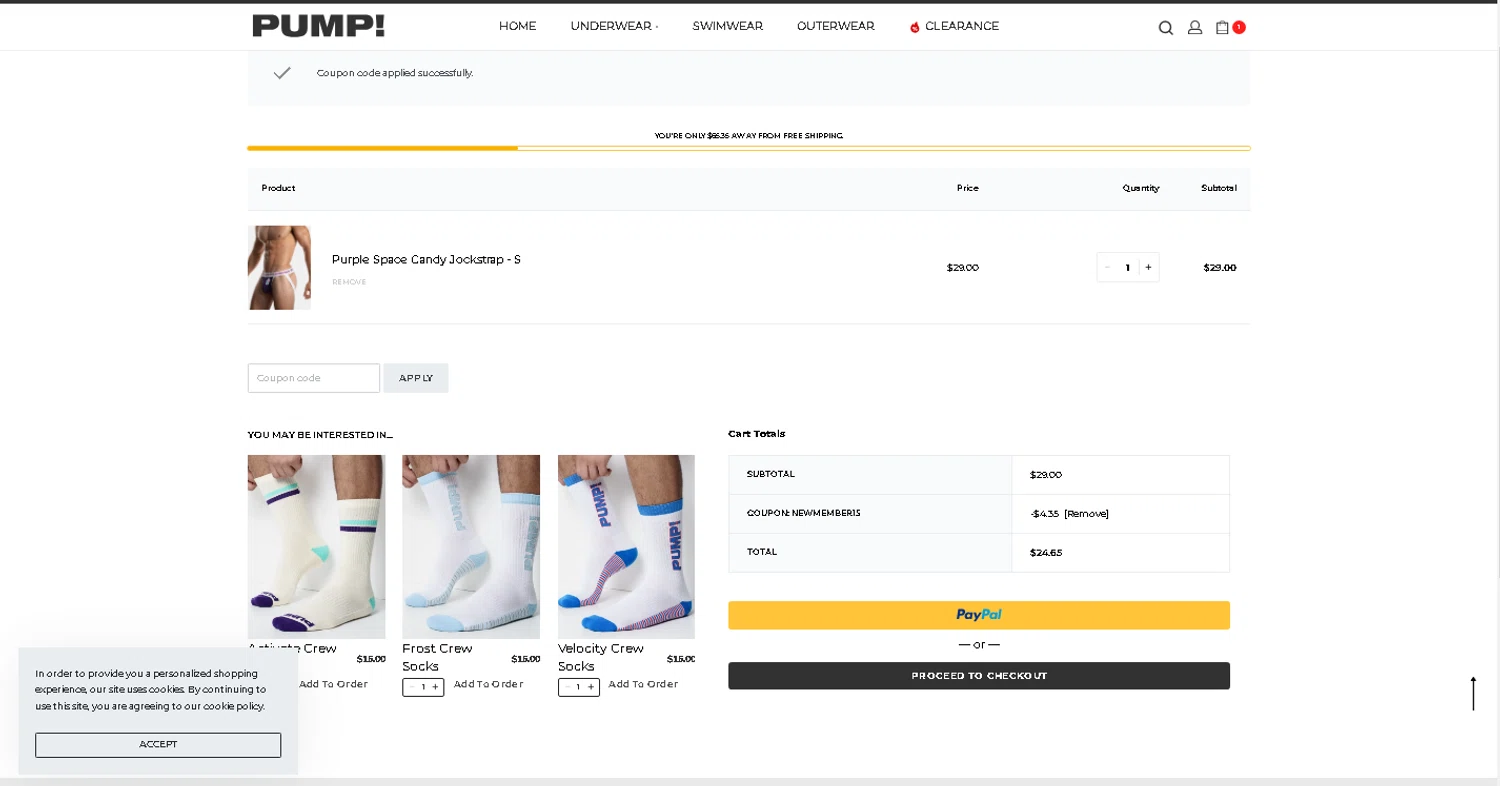Go to the HOME menu item

[517, 26]
